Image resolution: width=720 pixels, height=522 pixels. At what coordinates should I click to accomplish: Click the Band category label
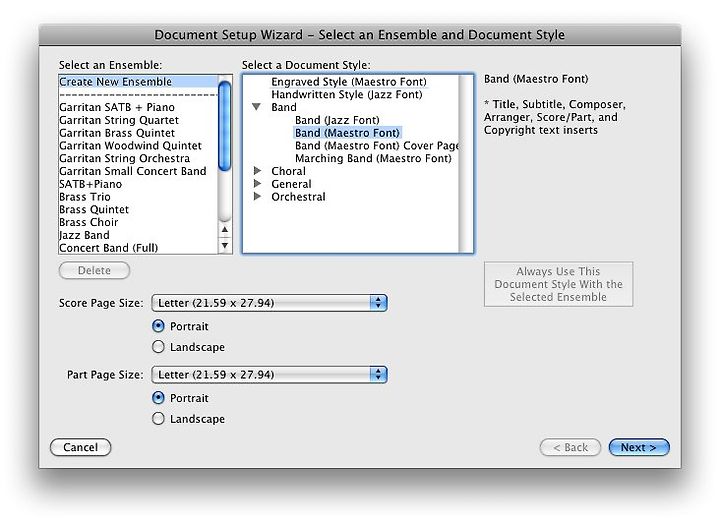tap(284, 107)
